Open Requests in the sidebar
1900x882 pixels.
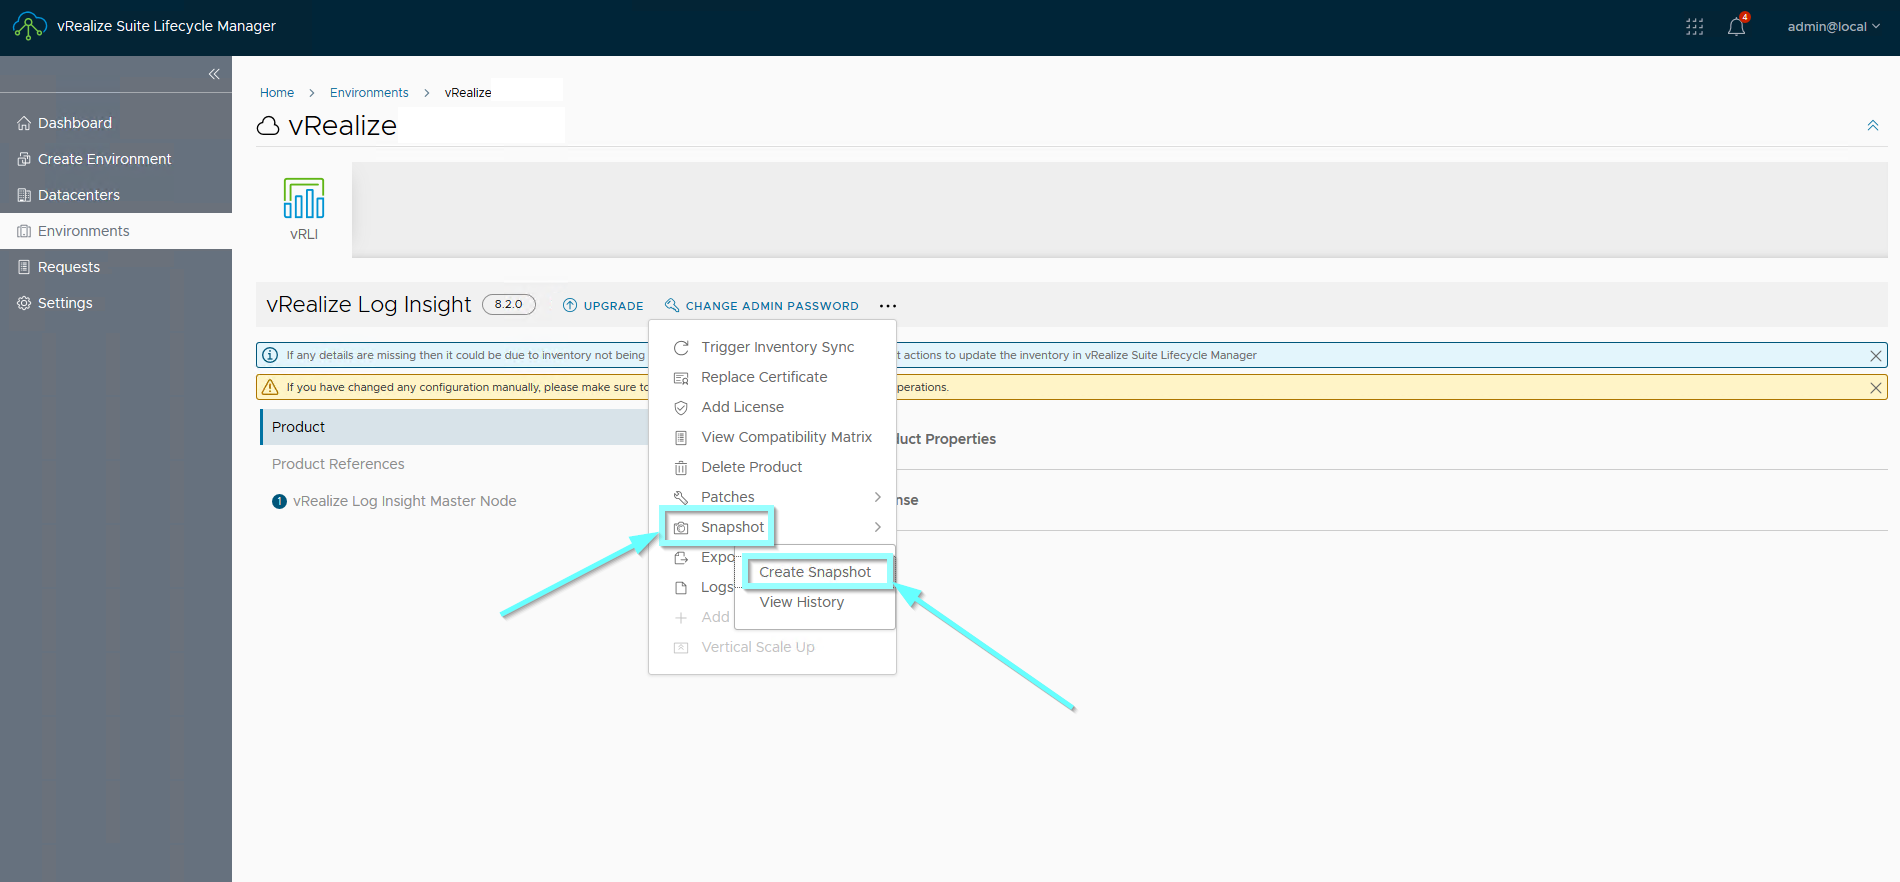116,267
